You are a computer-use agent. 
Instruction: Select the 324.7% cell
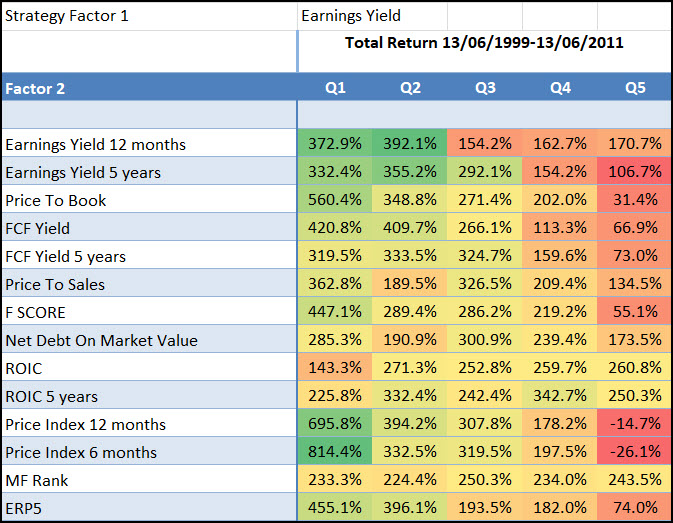pyautogui.click(x=485, y=255)
